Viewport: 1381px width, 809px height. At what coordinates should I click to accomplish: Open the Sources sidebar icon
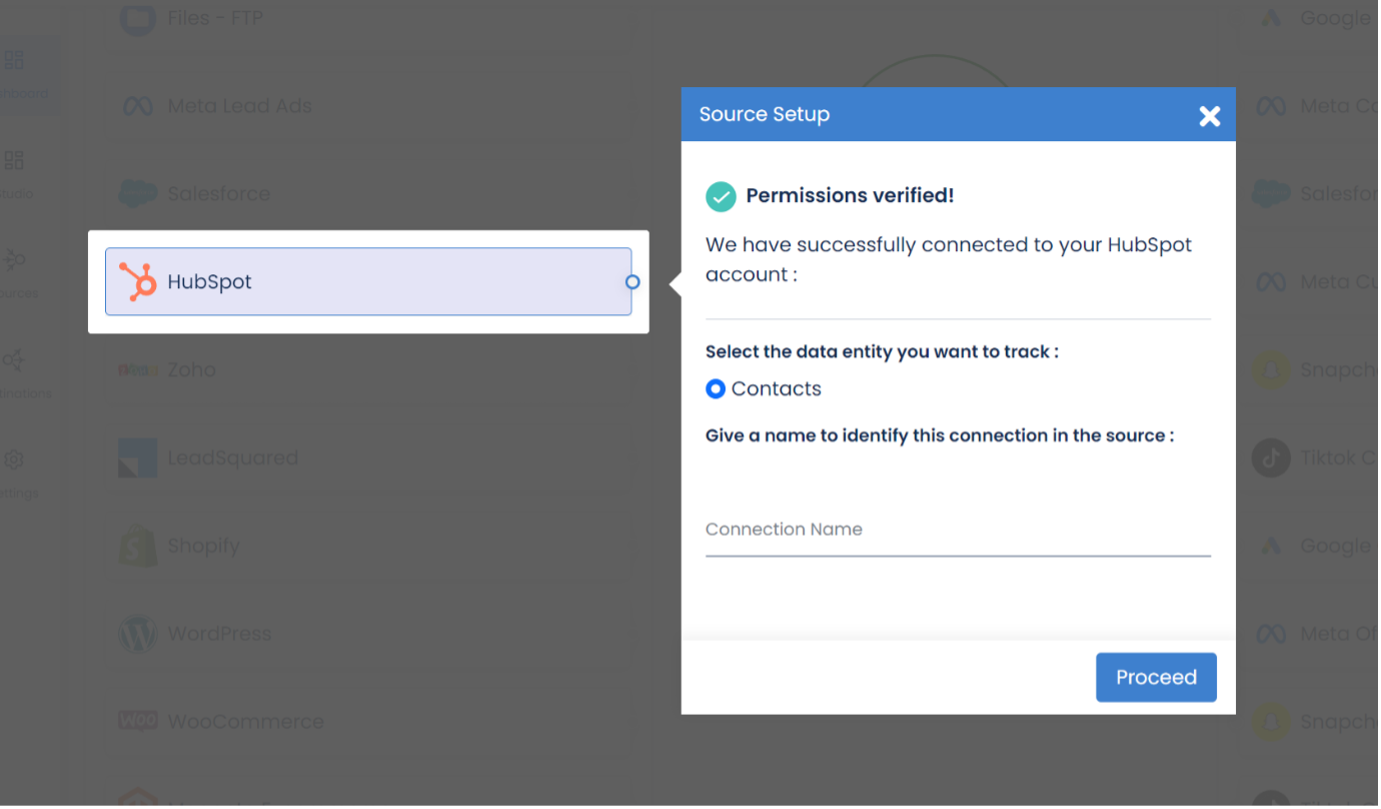coord(15,261)
